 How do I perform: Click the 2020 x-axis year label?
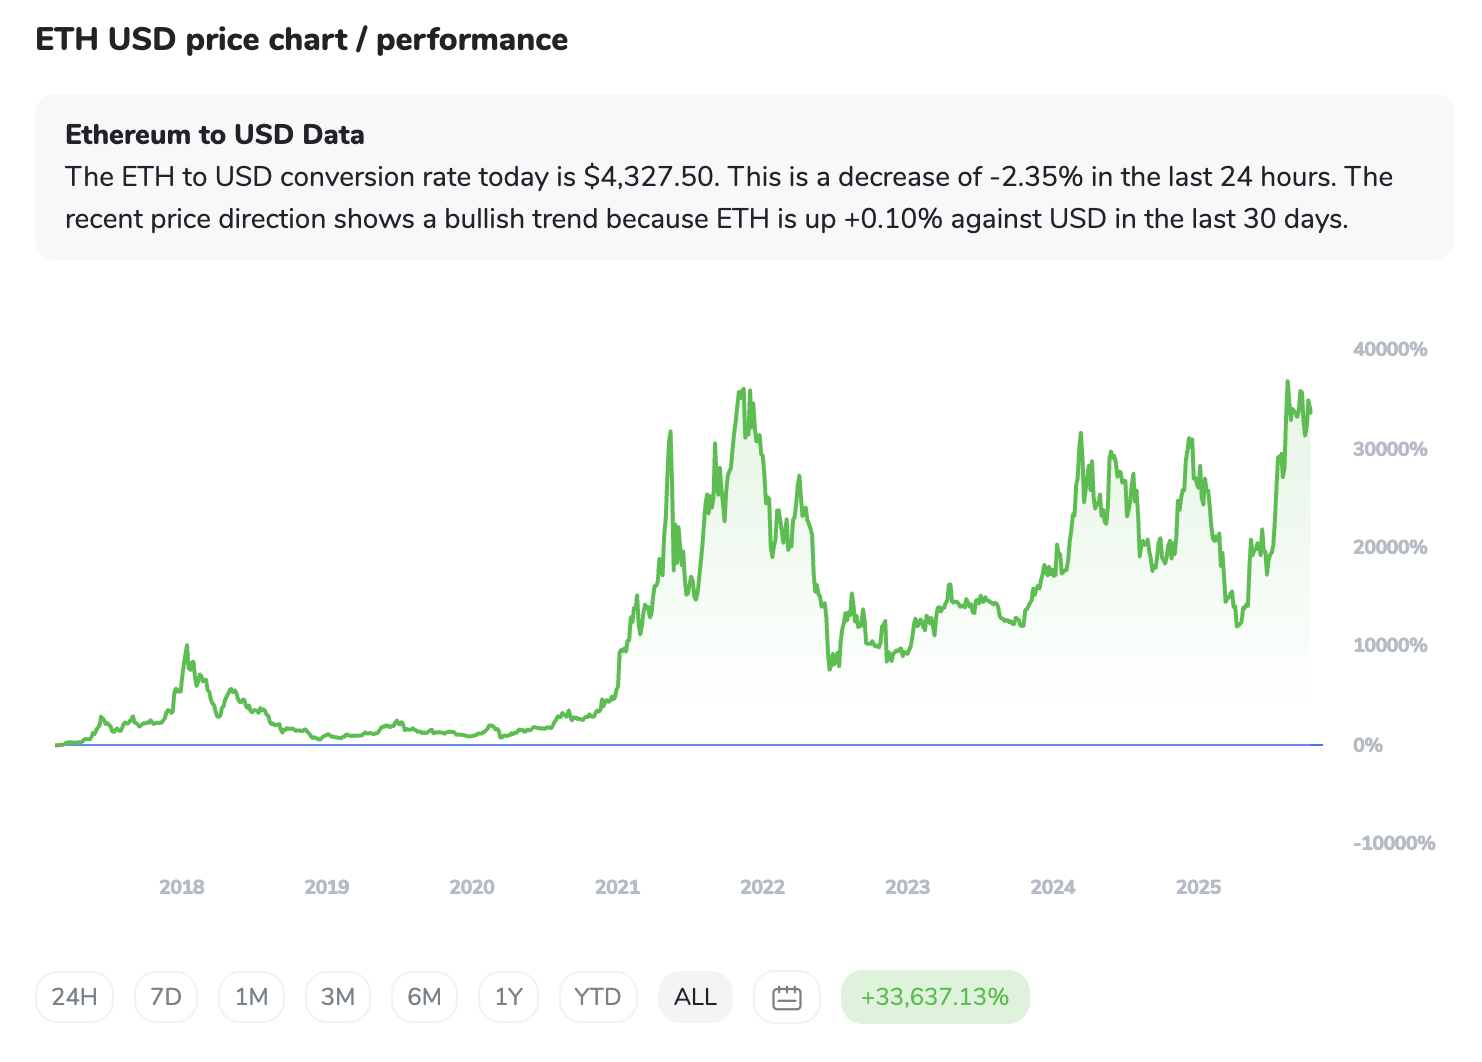[x=472, y=887]
